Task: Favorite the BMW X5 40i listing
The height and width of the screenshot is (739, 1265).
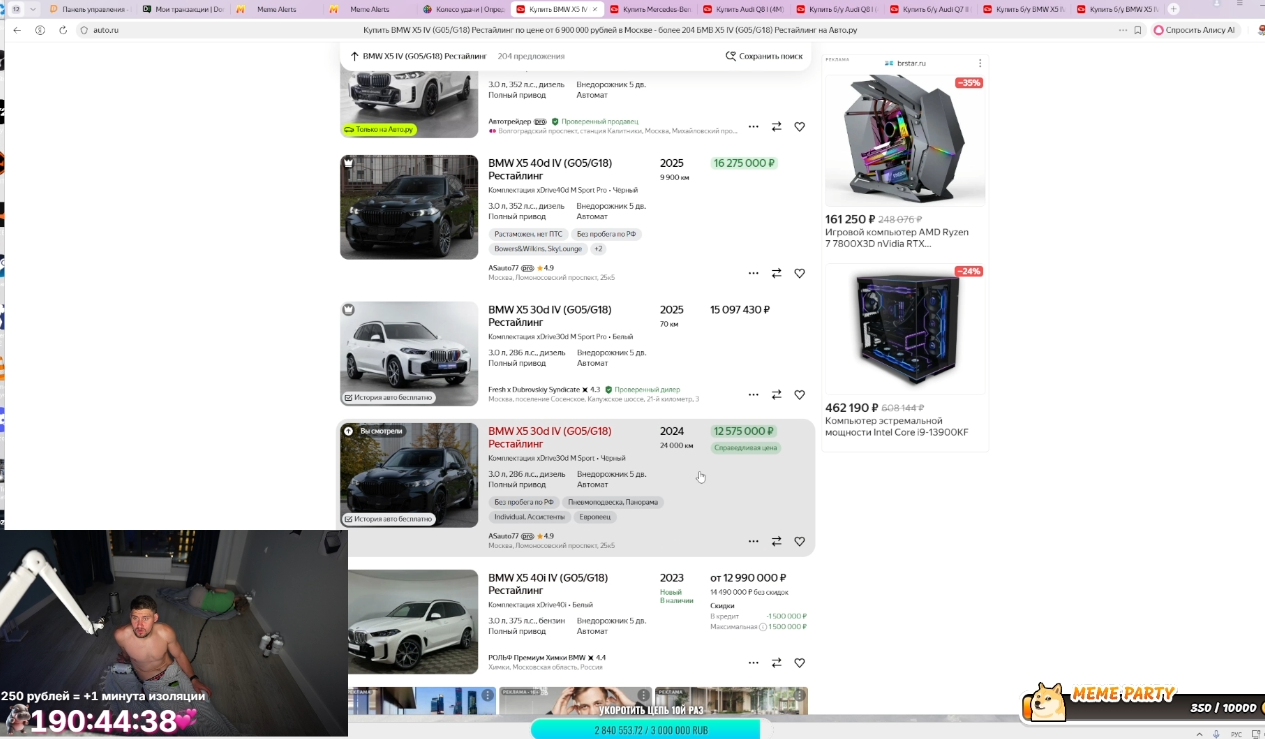Action: tap(799, 663)
